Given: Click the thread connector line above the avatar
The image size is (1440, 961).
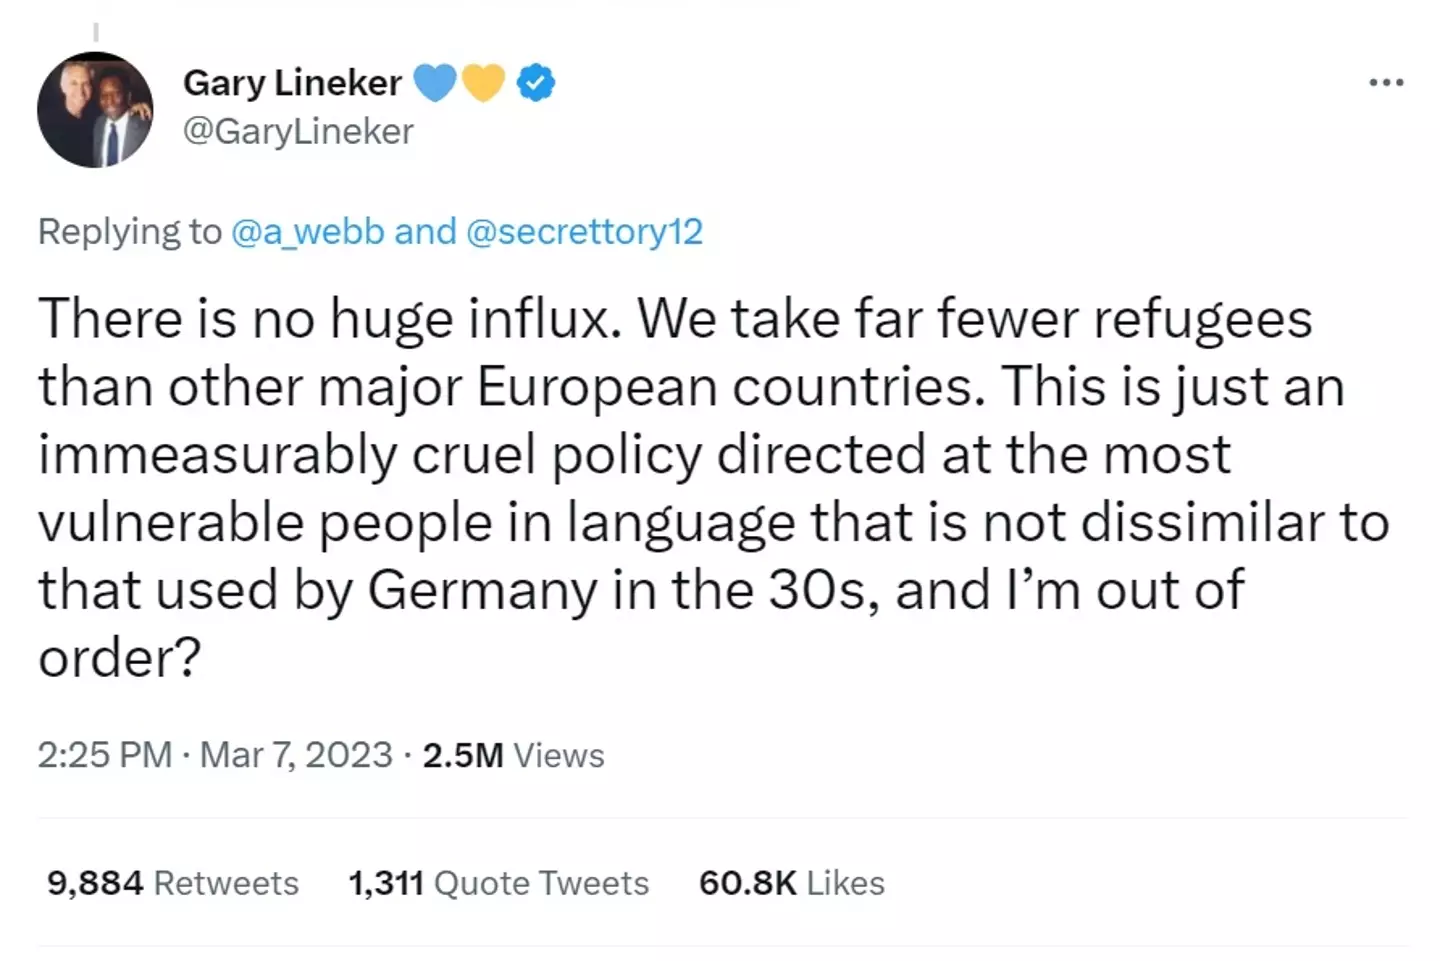Looking at the screenshot, I should 96,32.
